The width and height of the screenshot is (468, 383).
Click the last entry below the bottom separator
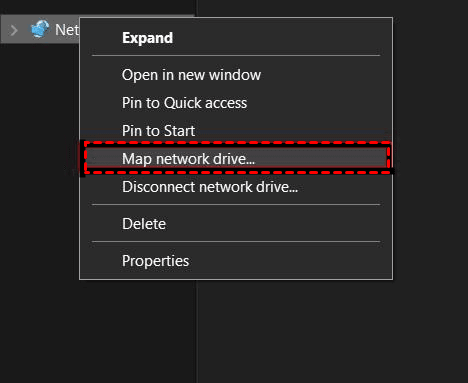pyautogui.click(x=155, y=261)
